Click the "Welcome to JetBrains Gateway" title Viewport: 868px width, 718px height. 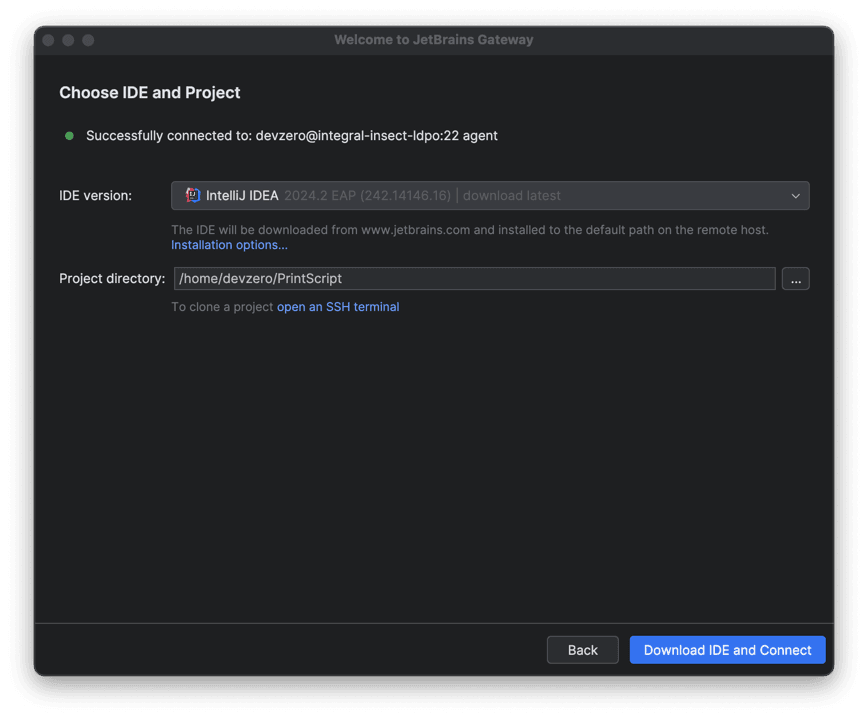coord(433,40)
